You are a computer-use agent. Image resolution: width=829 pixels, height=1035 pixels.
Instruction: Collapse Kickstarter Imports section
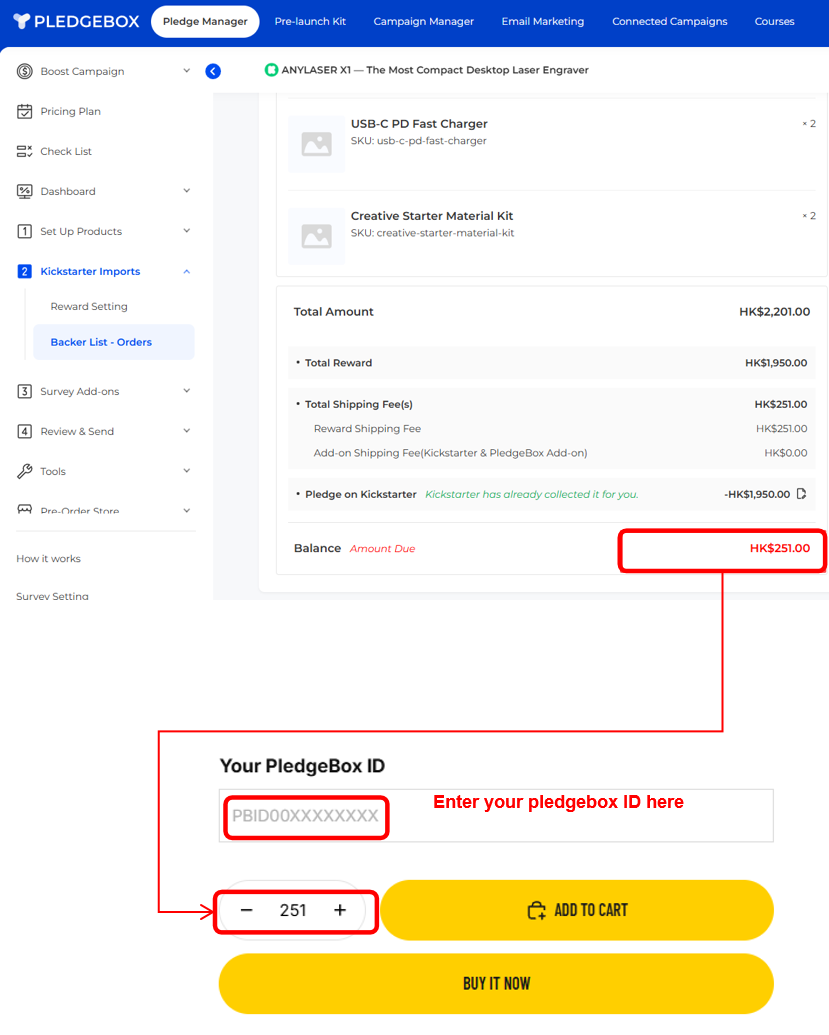pos(187,271)
